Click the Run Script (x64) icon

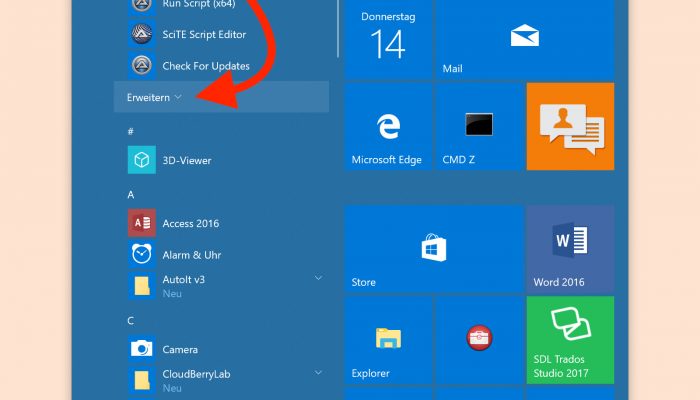[142, 6]
